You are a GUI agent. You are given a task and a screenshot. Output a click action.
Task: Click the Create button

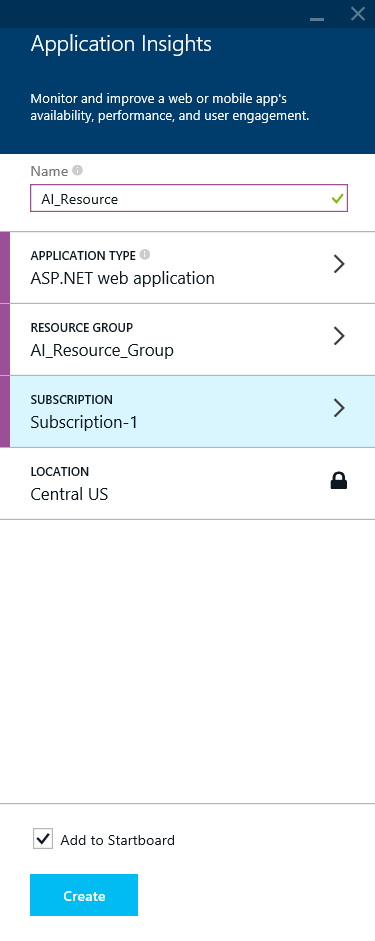coord(84,895)
